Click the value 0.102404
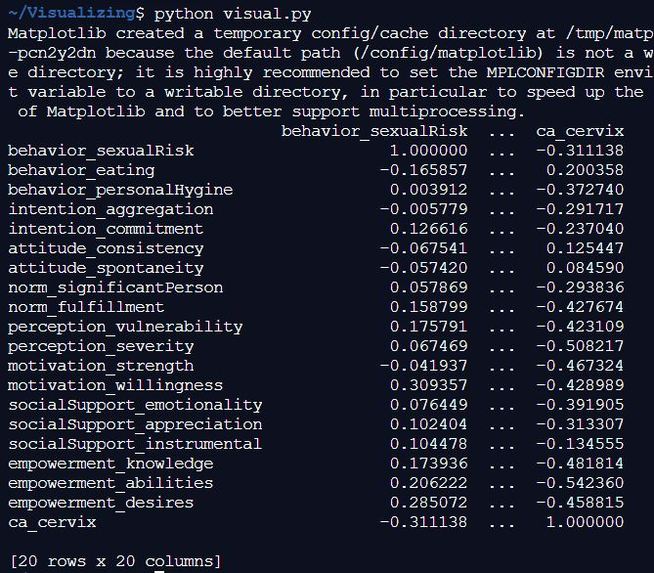 click(x=428, y=425)
